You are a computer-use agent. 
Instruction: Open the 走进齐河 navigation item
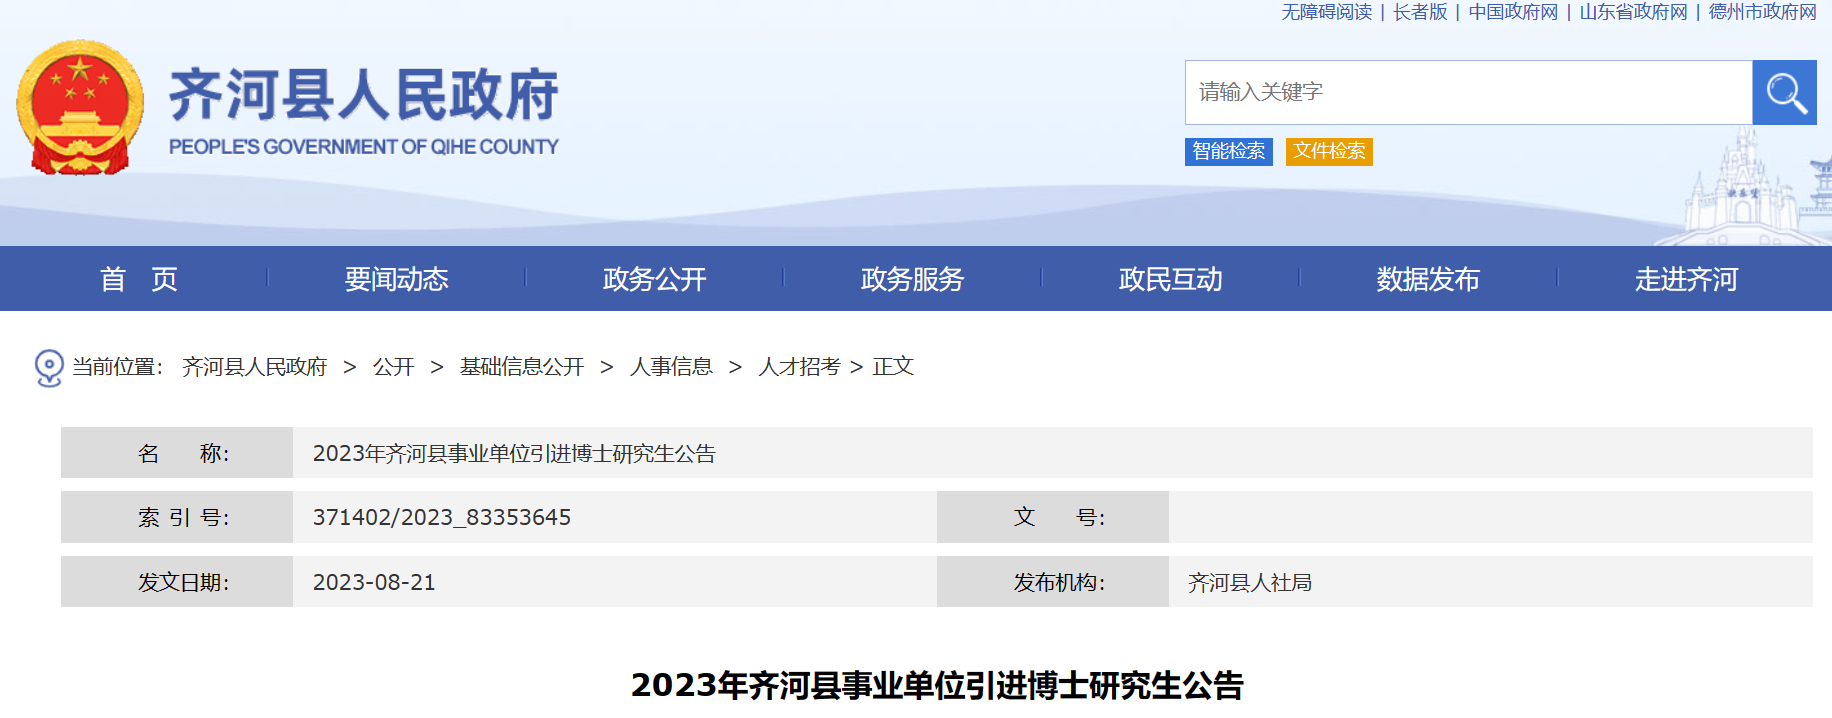click(1686, 279)
